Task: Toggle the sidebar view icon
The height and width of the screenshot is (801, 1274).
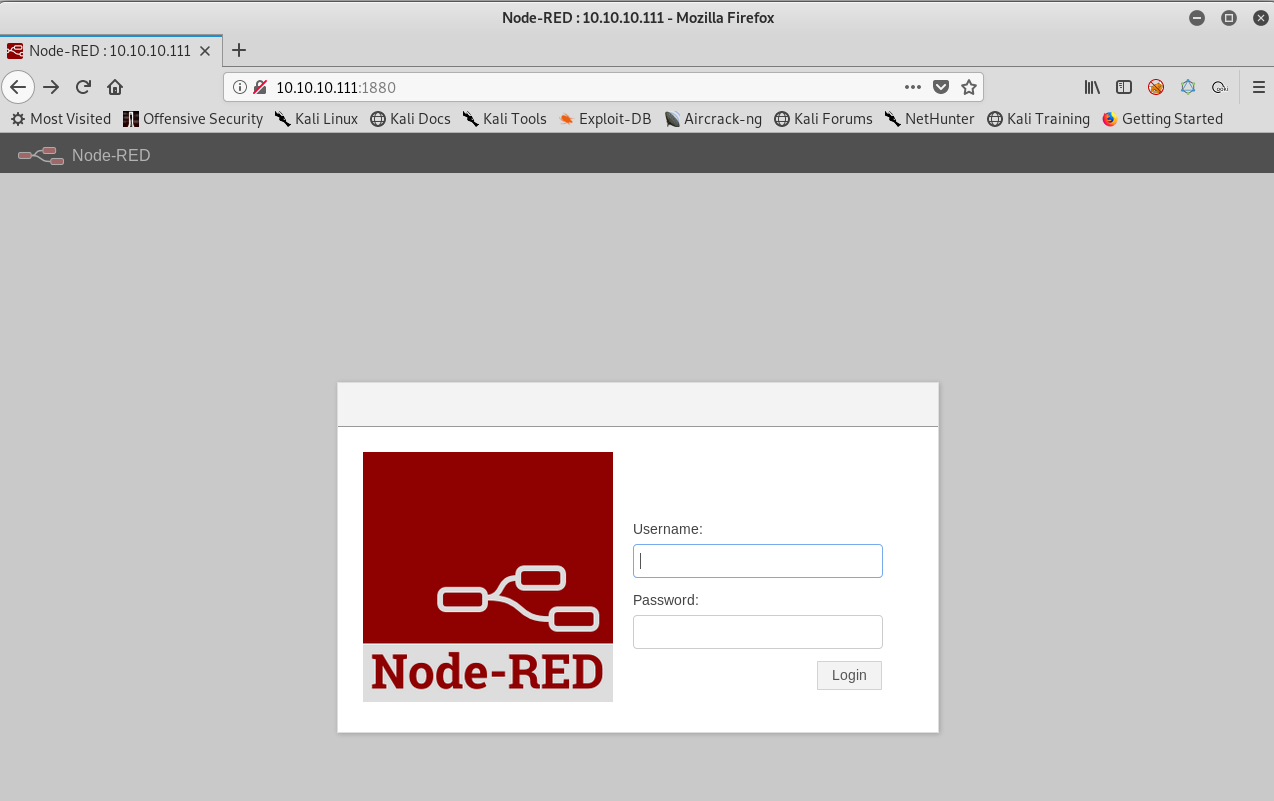Action: pyautogui.click(x=1124, y=87)
